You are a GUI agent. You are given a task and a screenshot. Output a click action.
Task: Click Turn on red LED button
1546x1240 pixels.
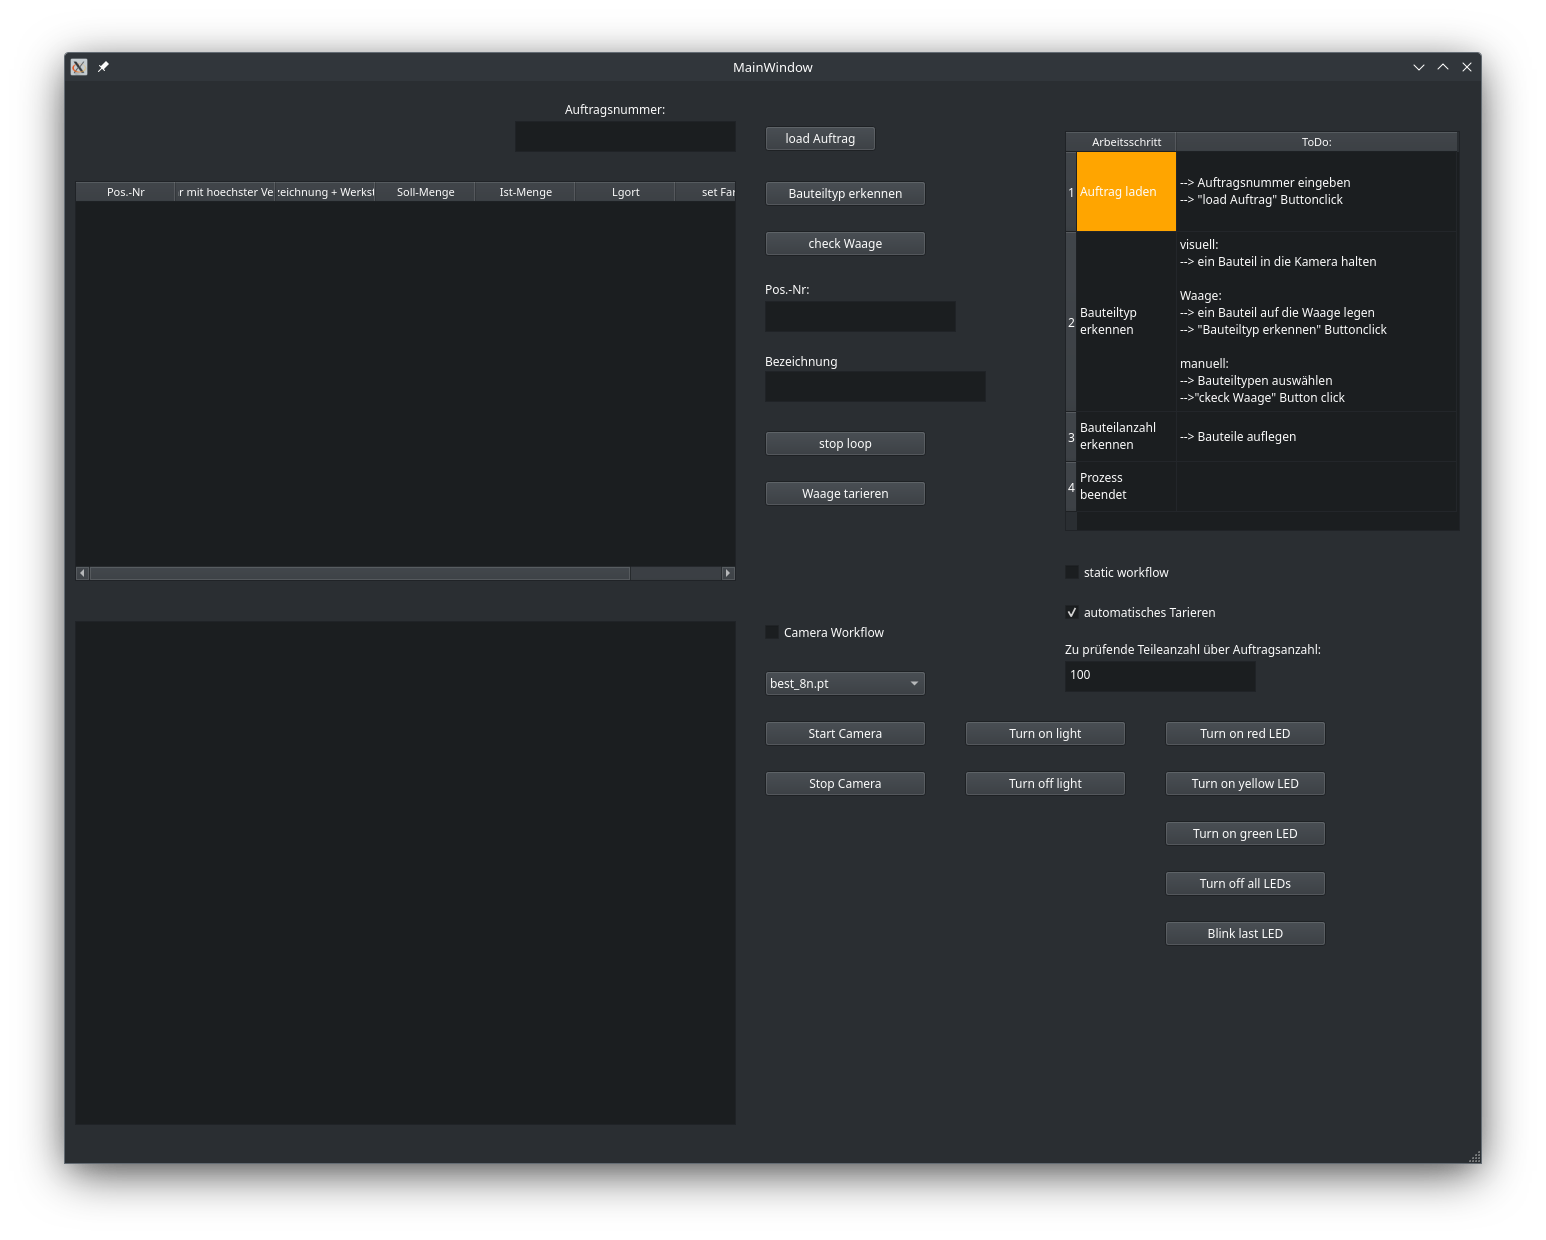tap(1245, 734)
